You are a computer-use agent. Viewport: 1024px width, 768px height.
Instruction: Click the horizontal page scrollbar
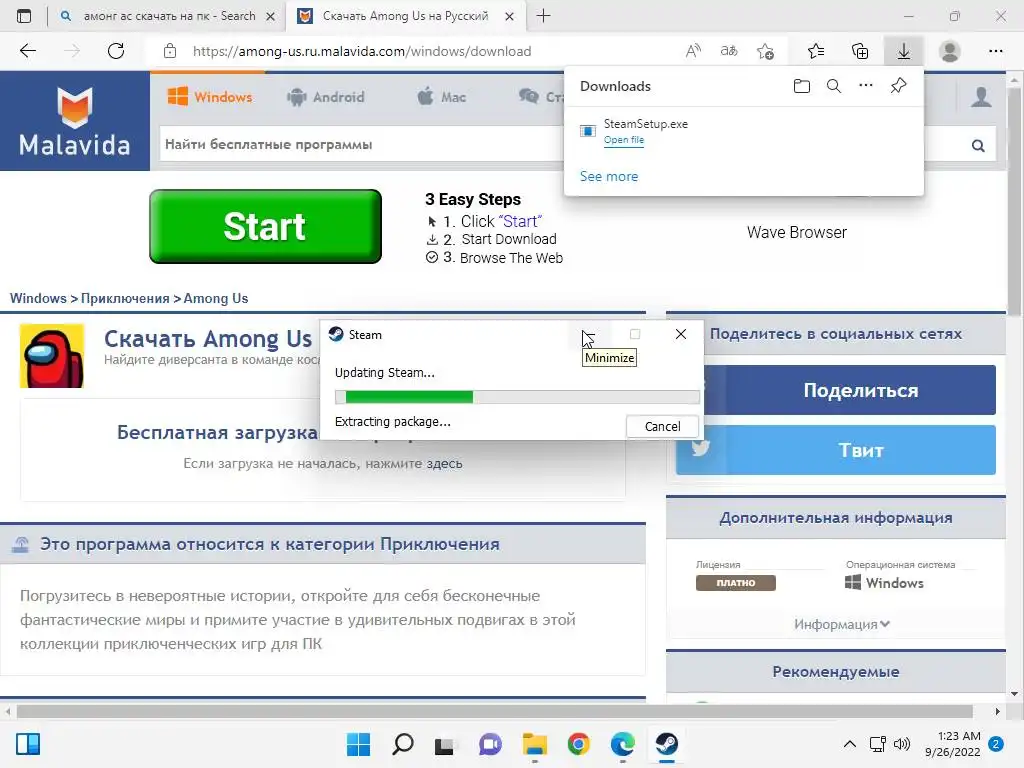pyautogui.click(x=494, y=711)
